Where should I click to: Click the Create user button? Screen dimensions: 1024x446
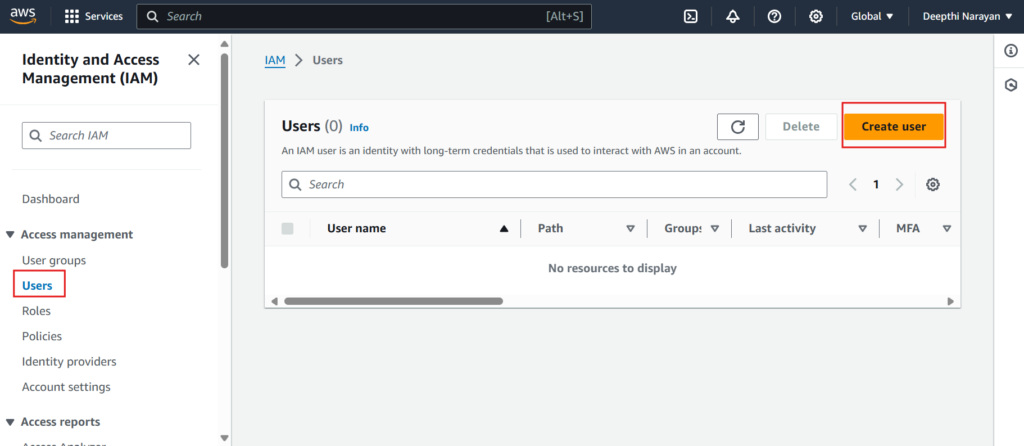click(x=893, y=127)
